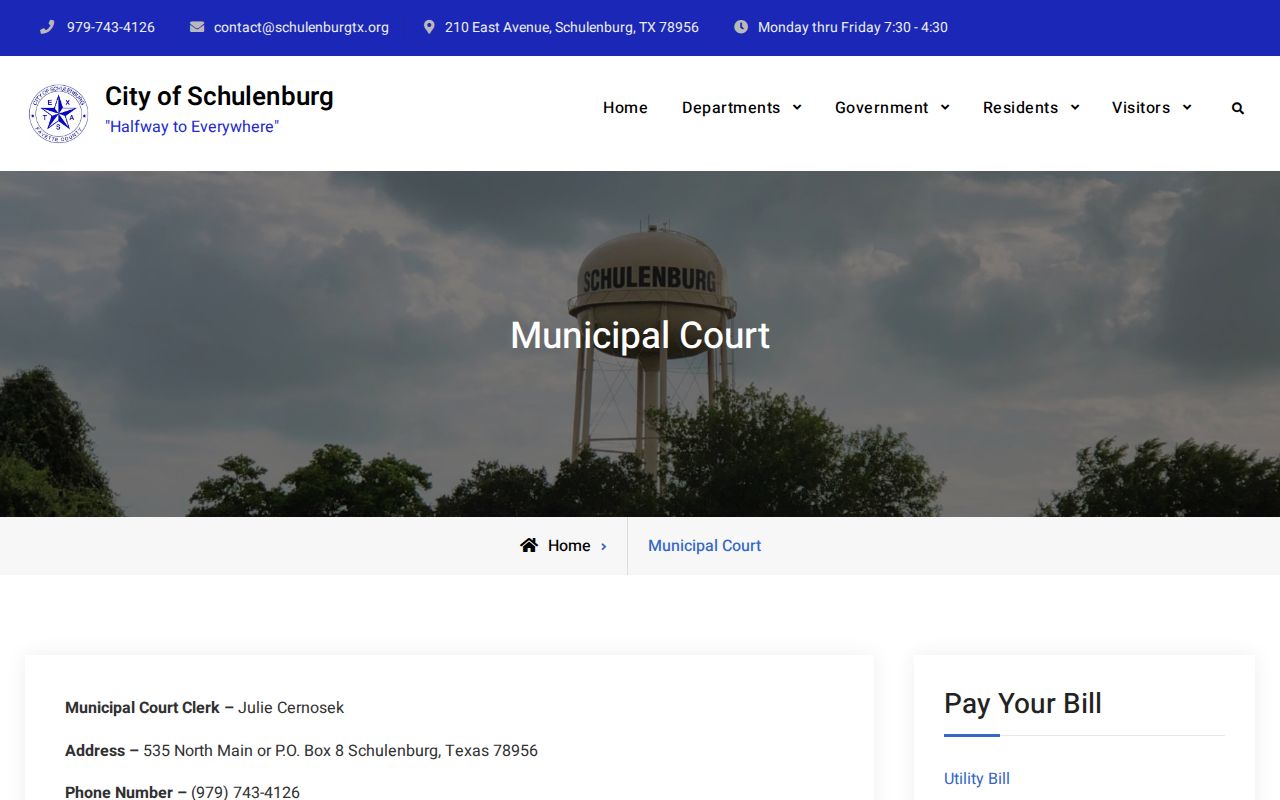The height and width of the screenshot is (800, 1280).
Task: Open the site search magnifier icon
Action: [1238, 108]
